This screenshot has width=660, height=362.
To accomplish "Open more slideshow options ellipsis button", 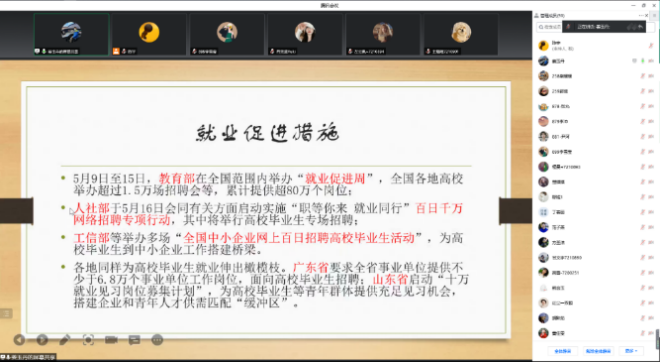I will pyautogui.click(x=157, y=340).
